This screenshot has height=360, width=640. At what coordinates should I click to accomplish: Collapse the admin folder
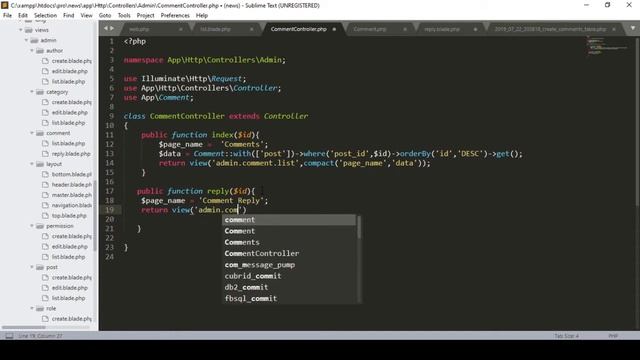[x=27, y=40]
